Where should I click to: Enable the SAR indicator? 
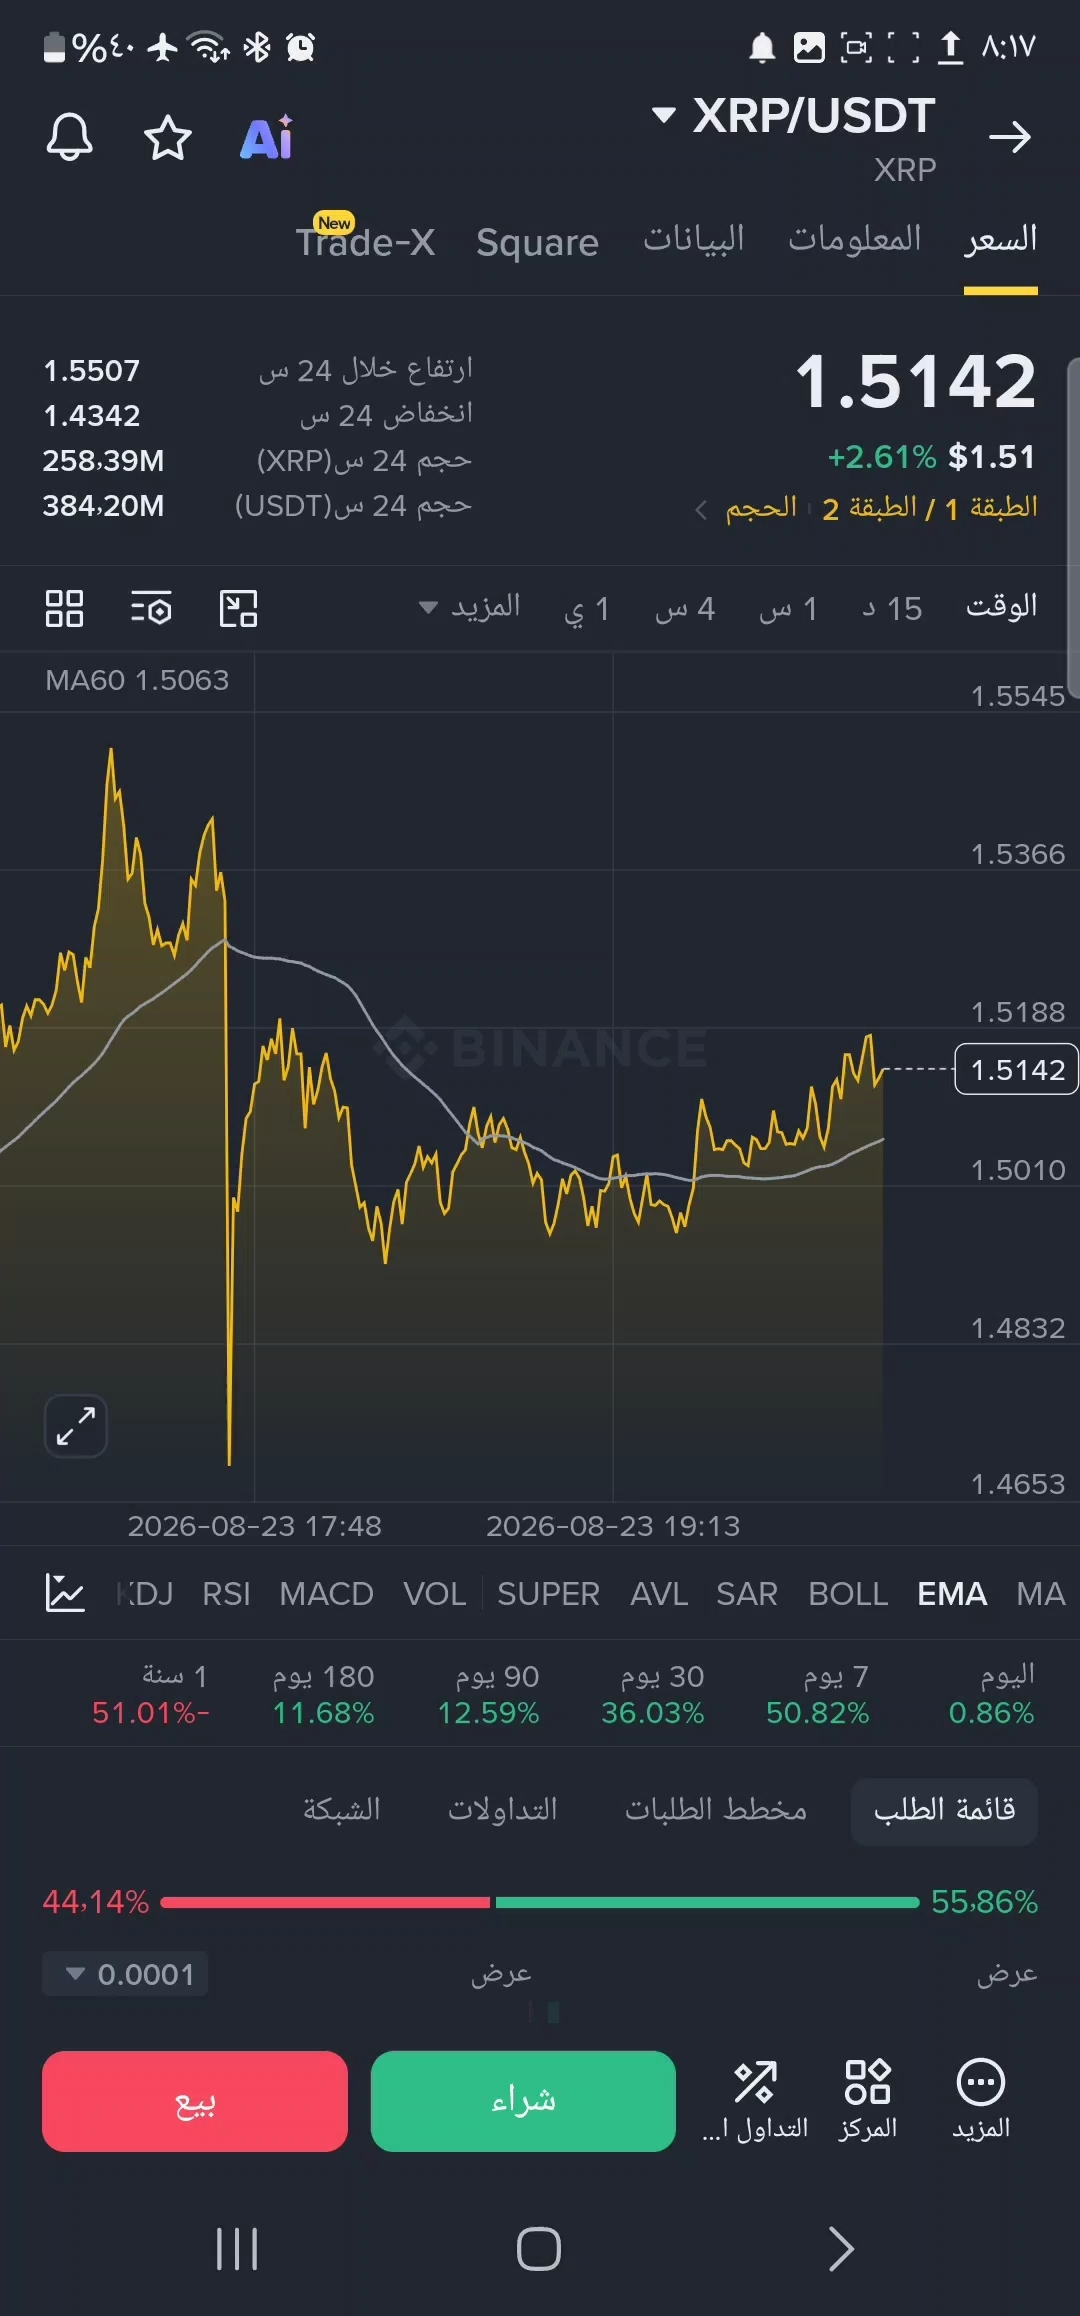click(x=747, y=1593)
